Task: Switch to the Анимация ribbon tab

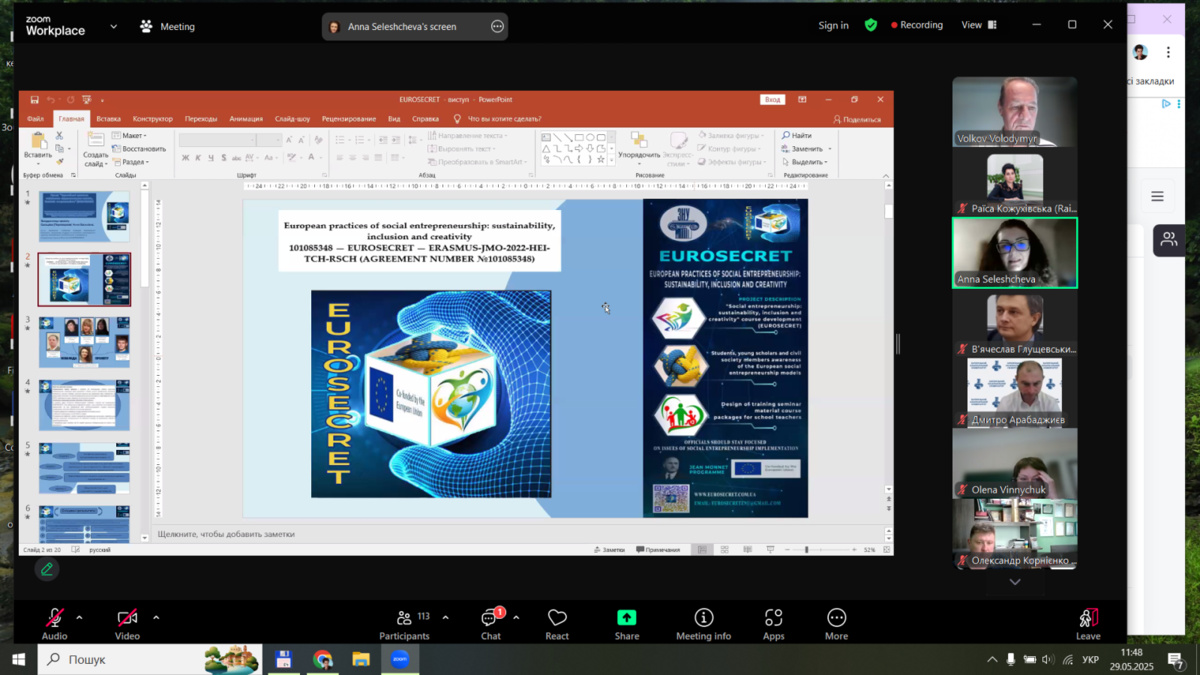Action: pos(246,119)
